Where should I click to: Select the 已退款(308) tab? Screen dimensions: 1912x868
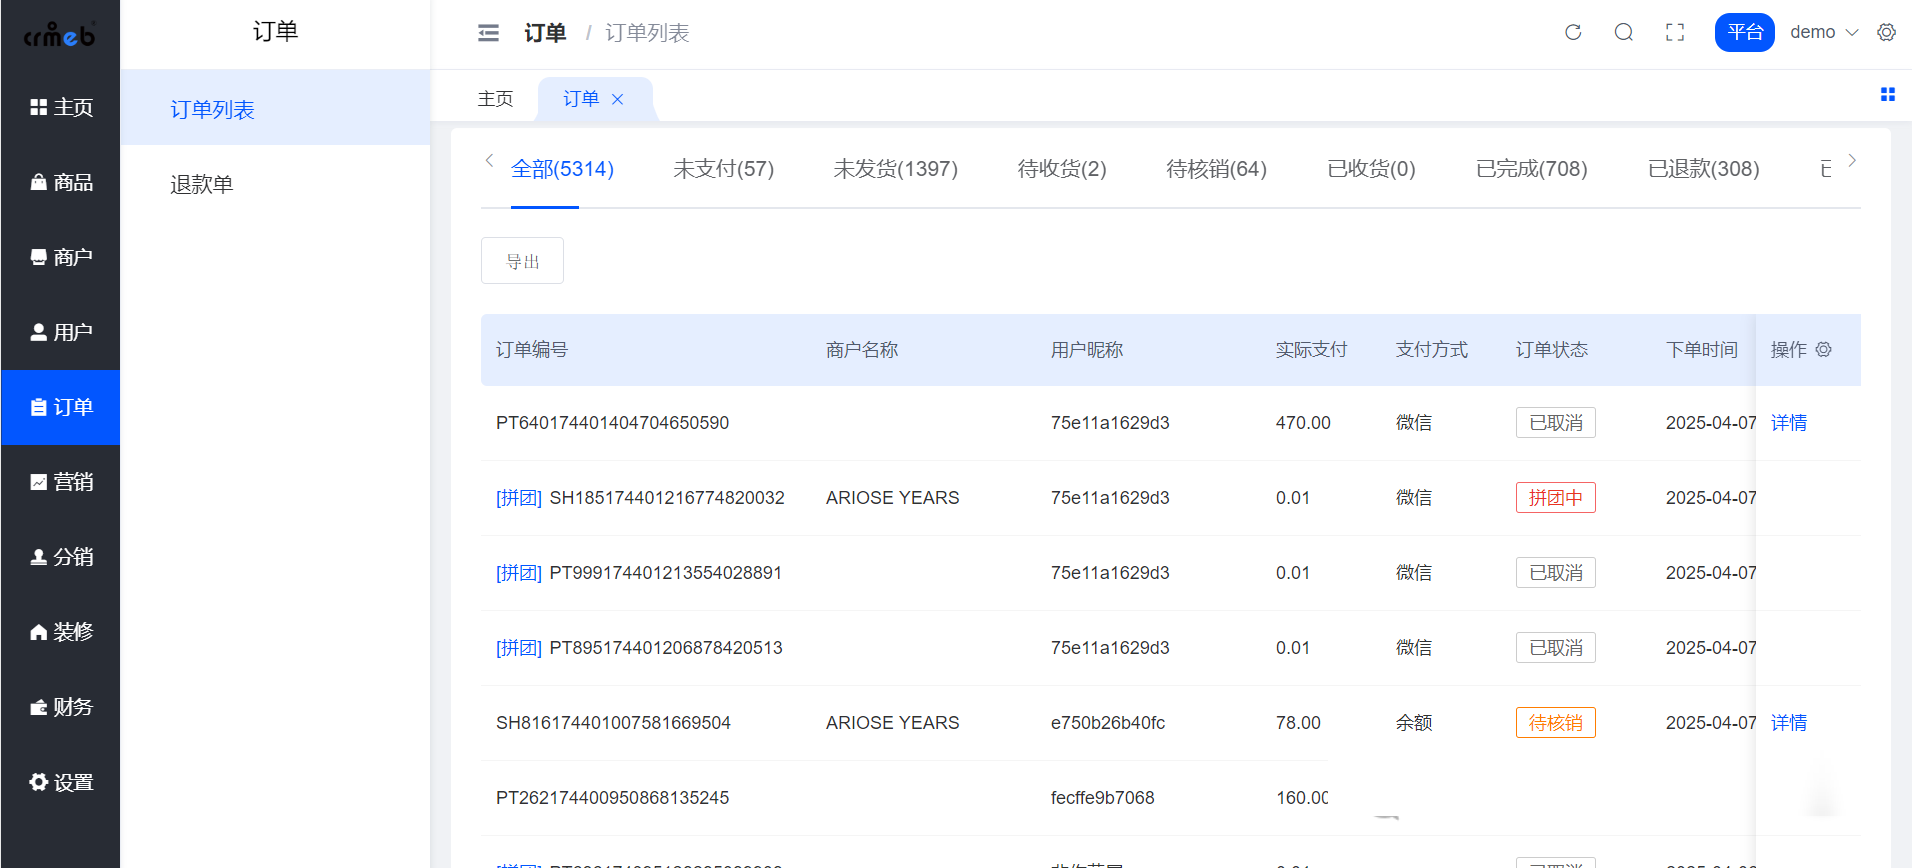pyautogui.click(x=1703, y=169)
